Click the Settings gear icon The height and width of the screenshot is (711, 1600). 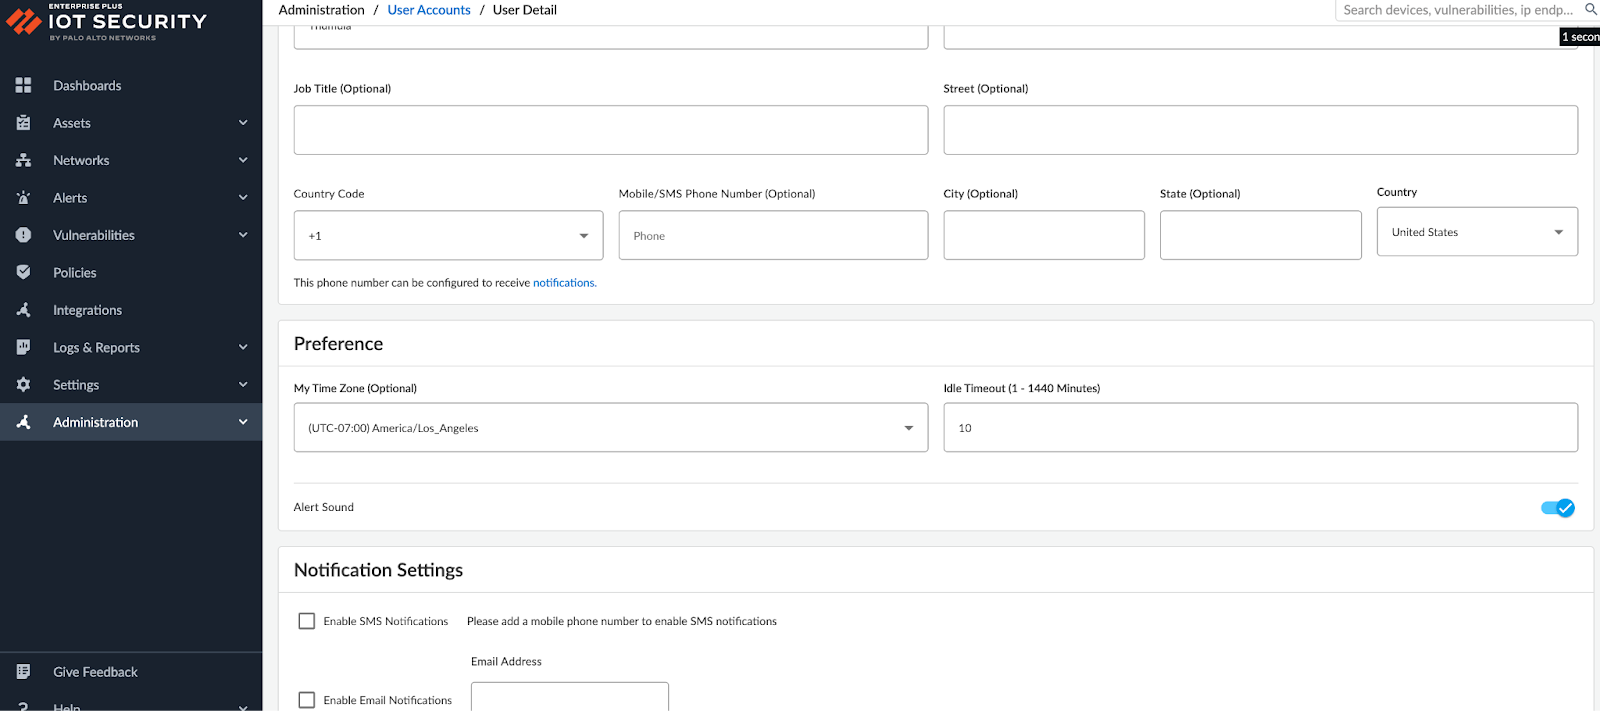(24, 385)
